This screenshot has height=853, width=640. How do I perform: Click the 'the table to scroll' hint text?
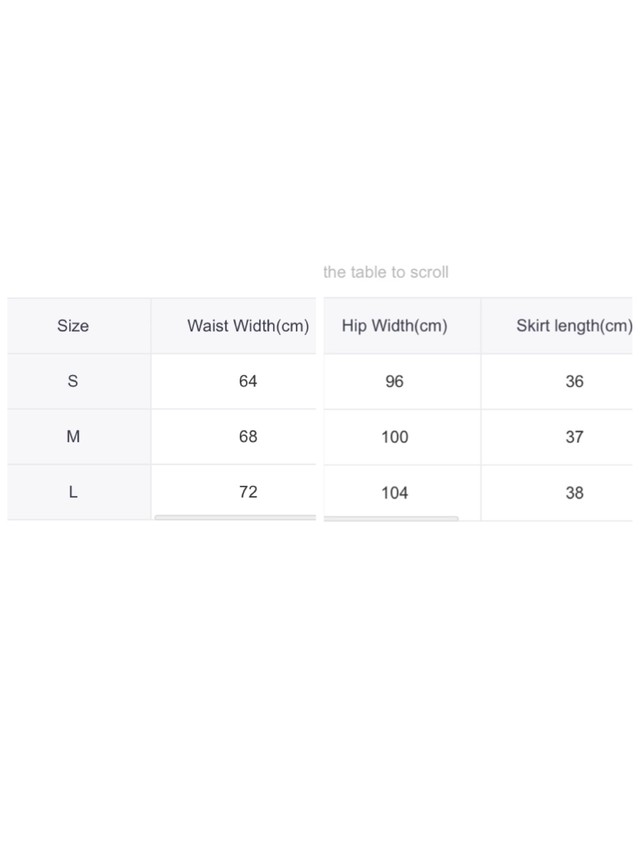point(386,272)
